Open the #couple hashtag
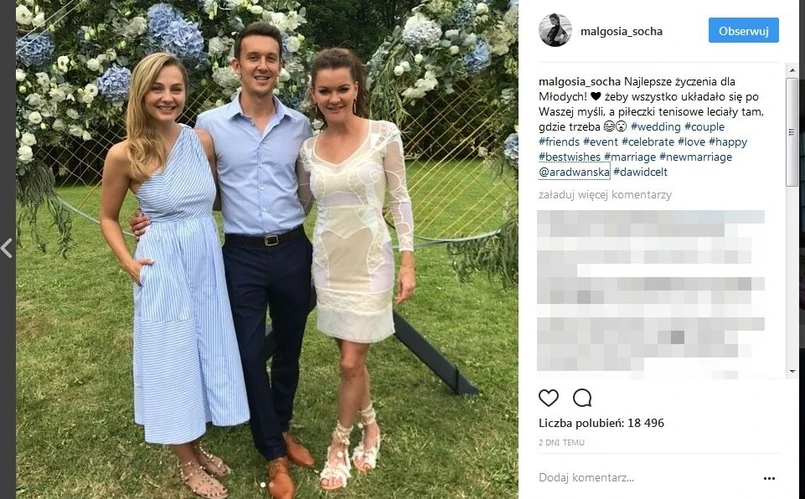 704,127
